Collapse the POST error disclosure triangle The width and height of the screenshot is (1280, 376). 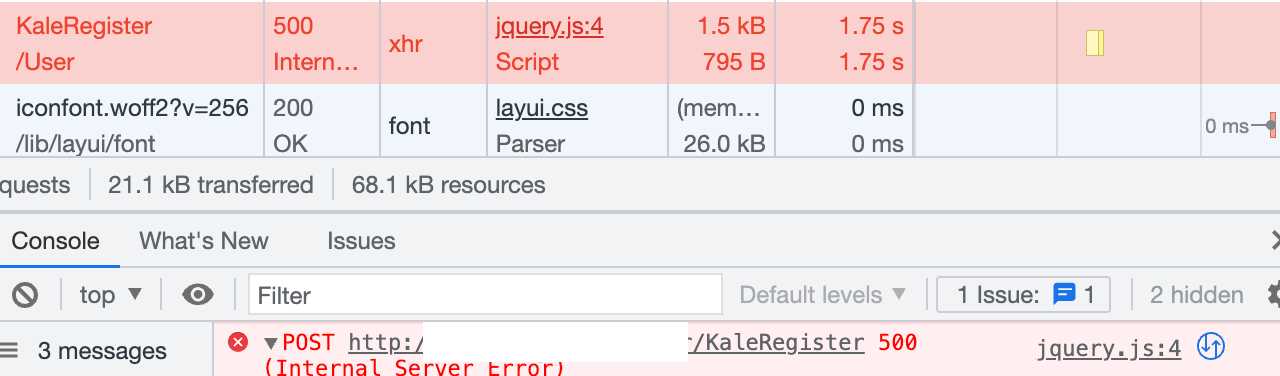tap(271, 344)
